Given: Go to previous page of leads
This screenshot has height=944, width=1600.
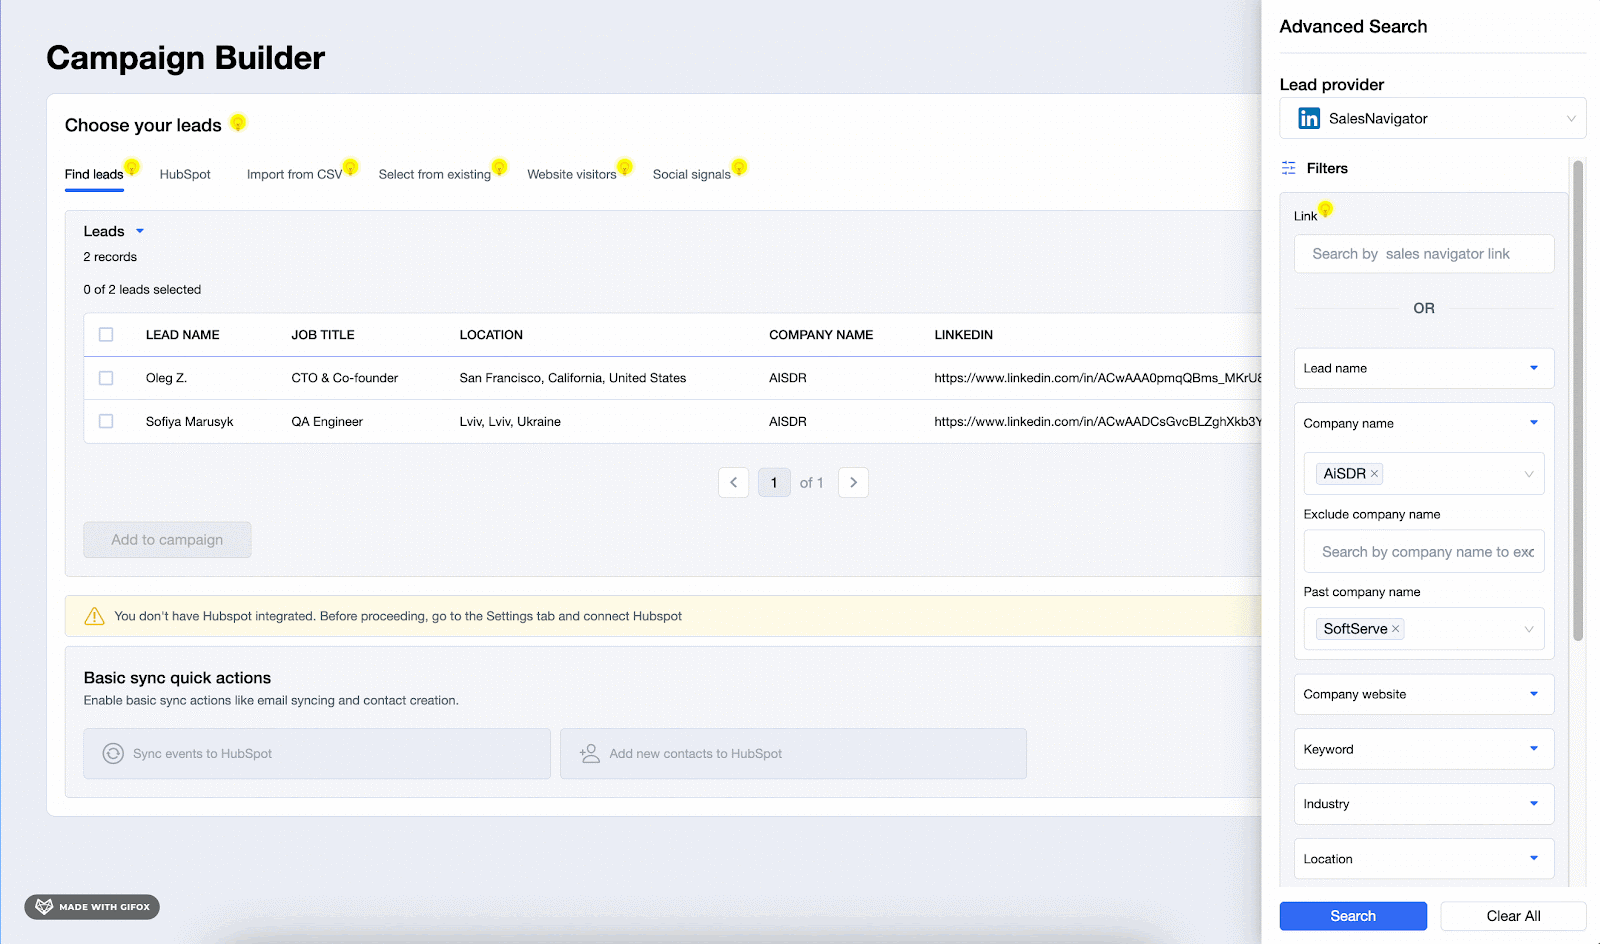Looking at the screenshot, I should click(x=734, y=482).
